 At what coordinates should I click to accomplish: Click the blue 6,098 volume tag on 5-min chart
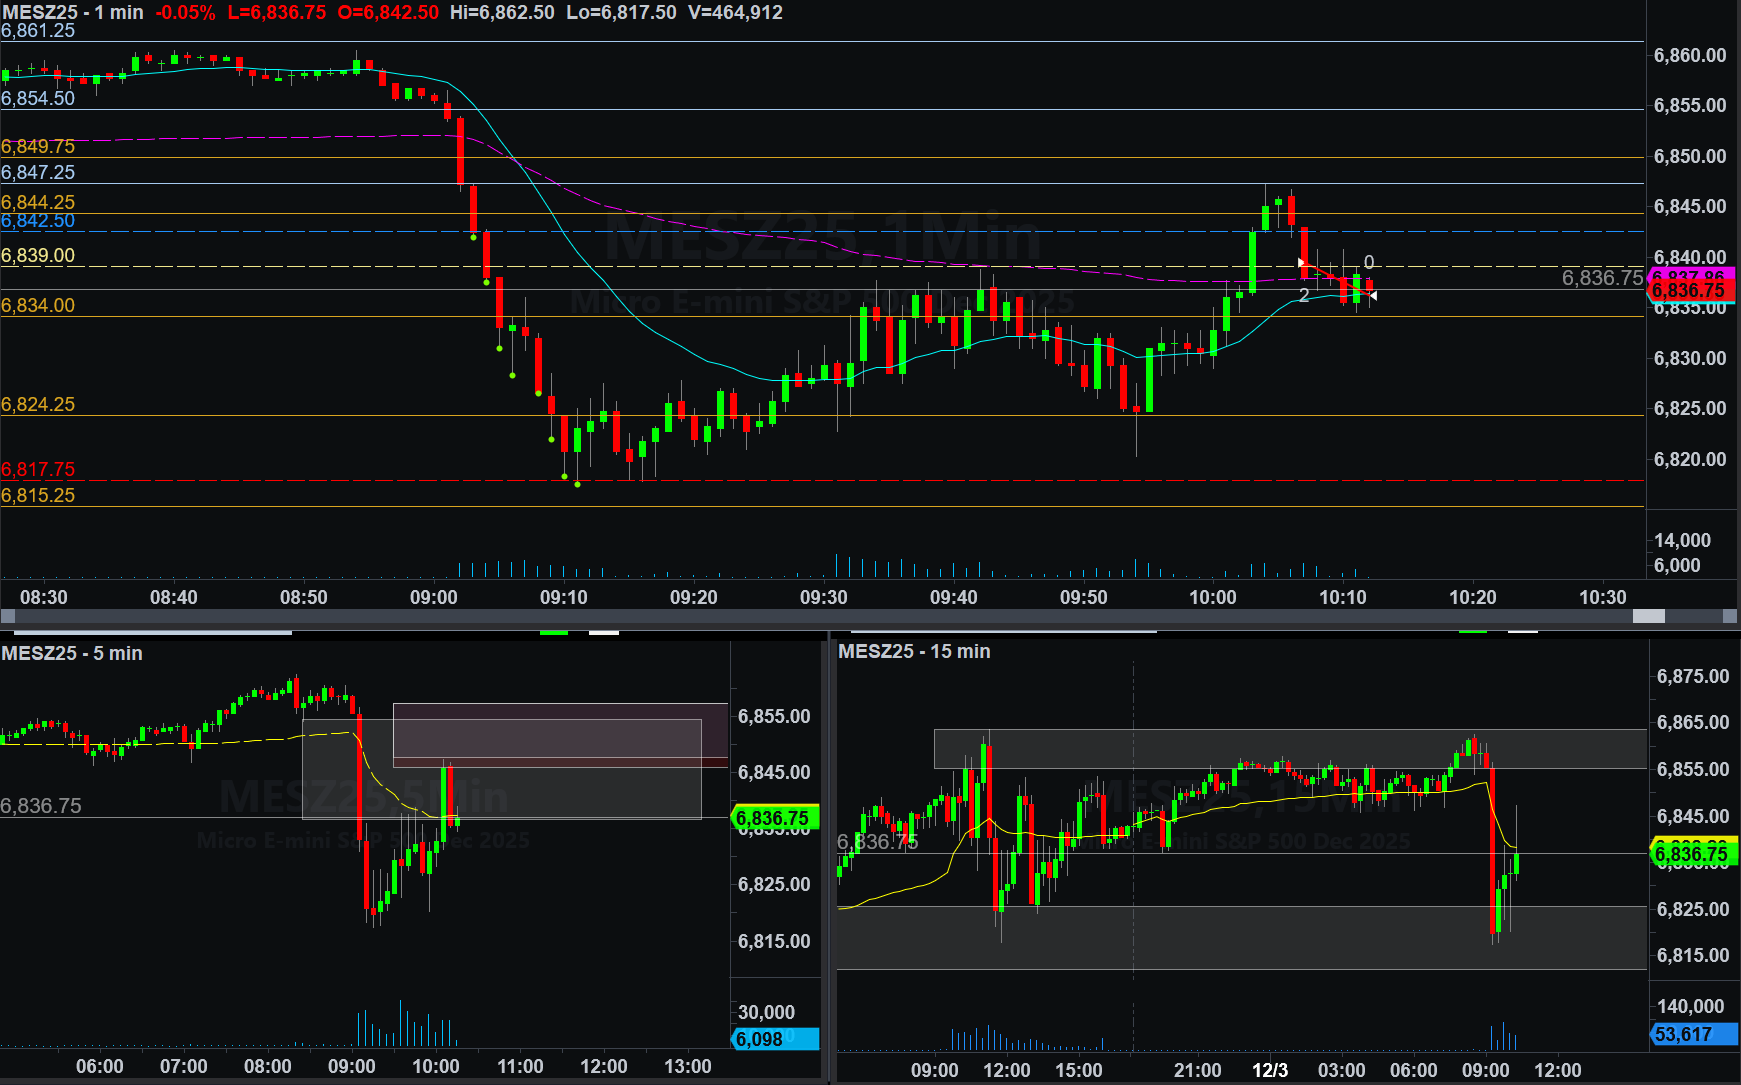[x=774, y=1039]
